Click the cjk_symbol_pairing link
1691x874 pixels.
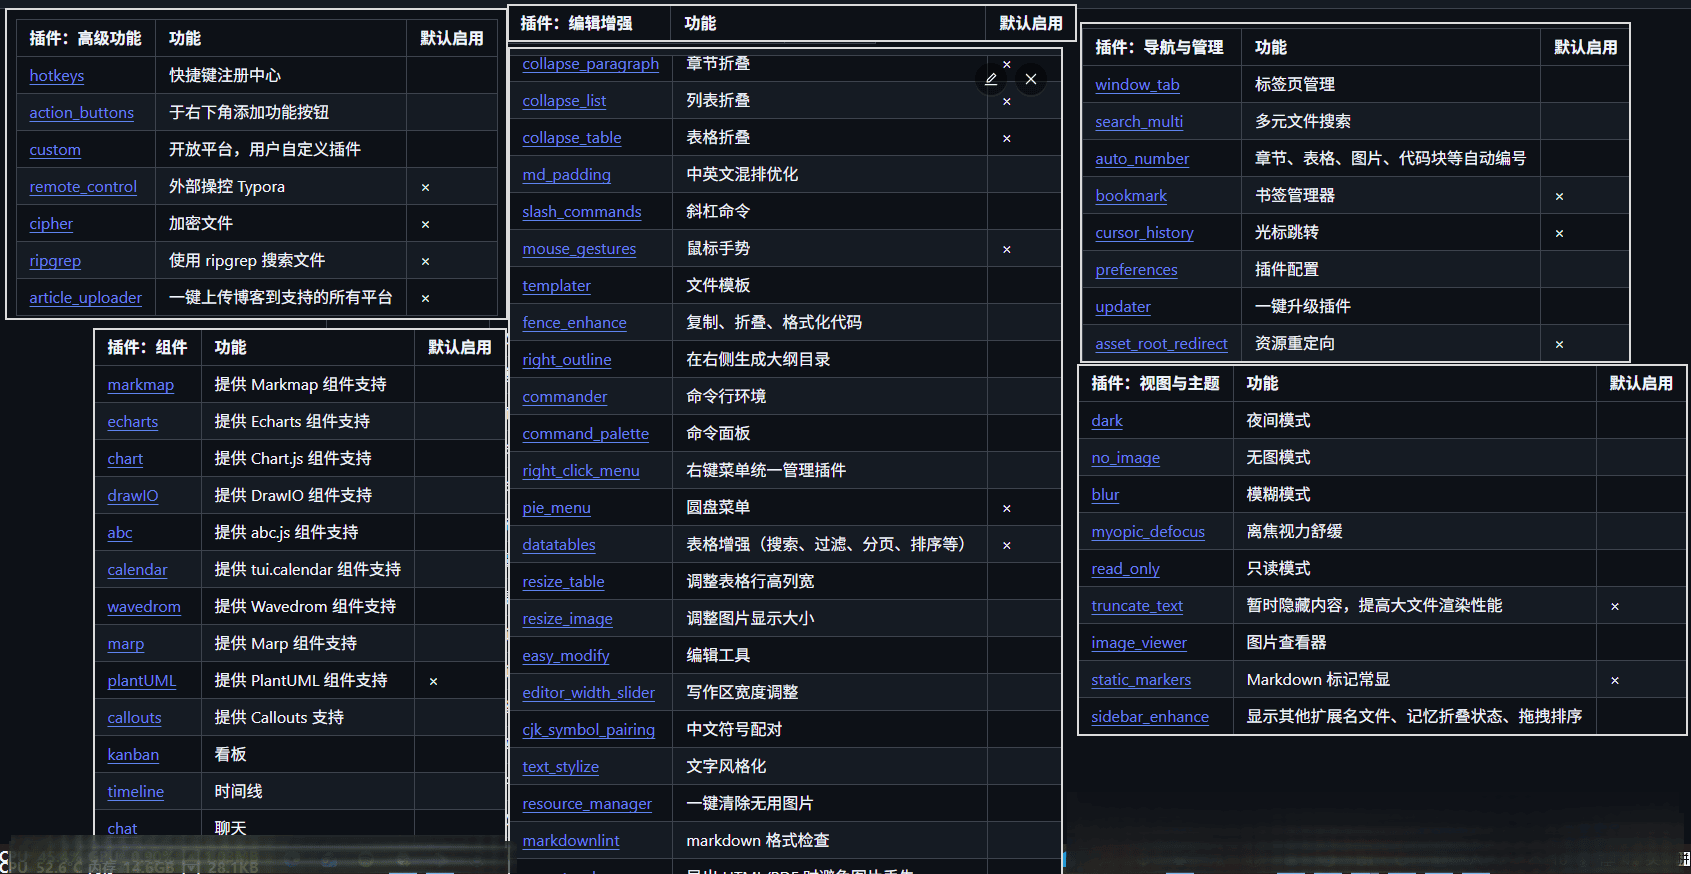[x=589, y=730]
